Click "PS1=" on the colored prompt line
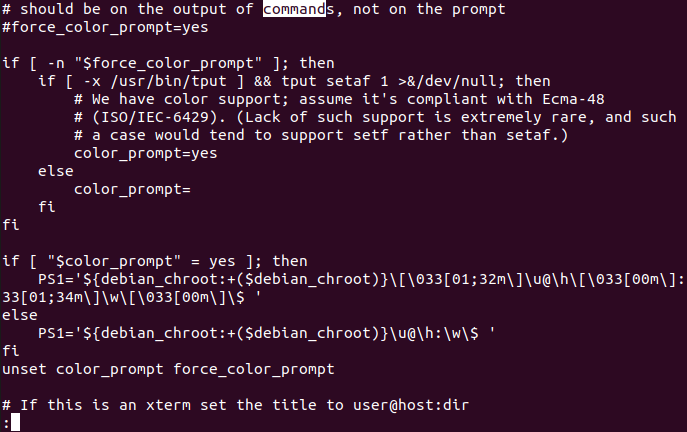This screenshot has height=432, width=687. tap(56, 279)
